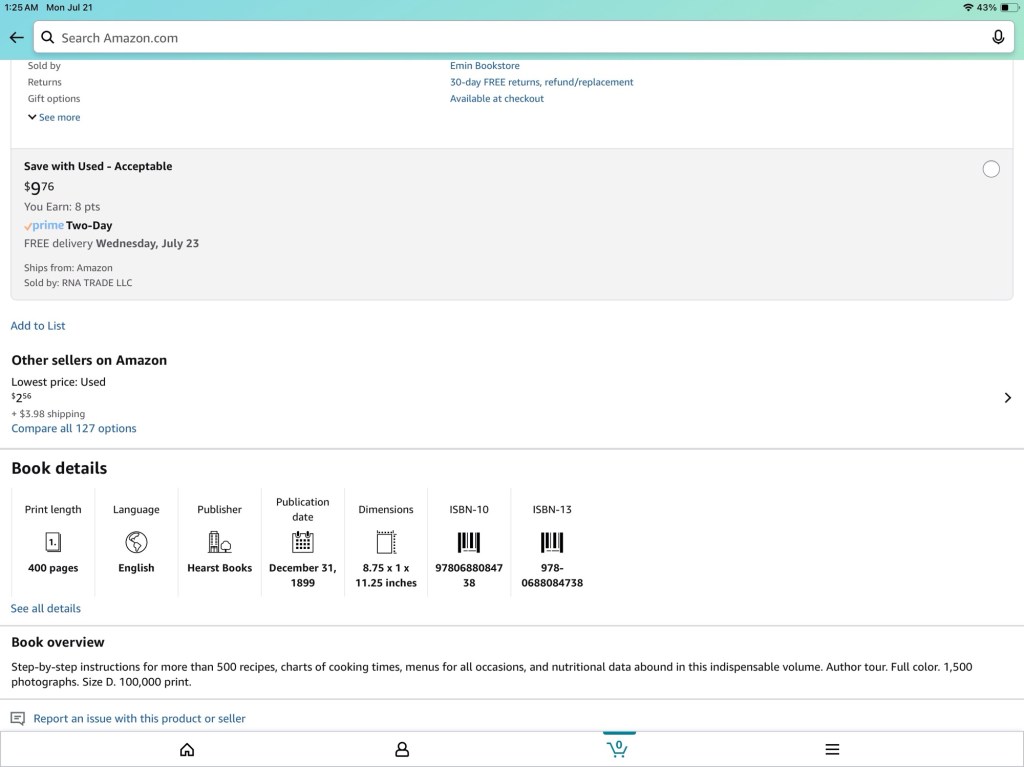The height and width of the screenshot is (767, 1024).
Task: Tap the Hearst Books publisher icon
Action: (x=219, y=542)
